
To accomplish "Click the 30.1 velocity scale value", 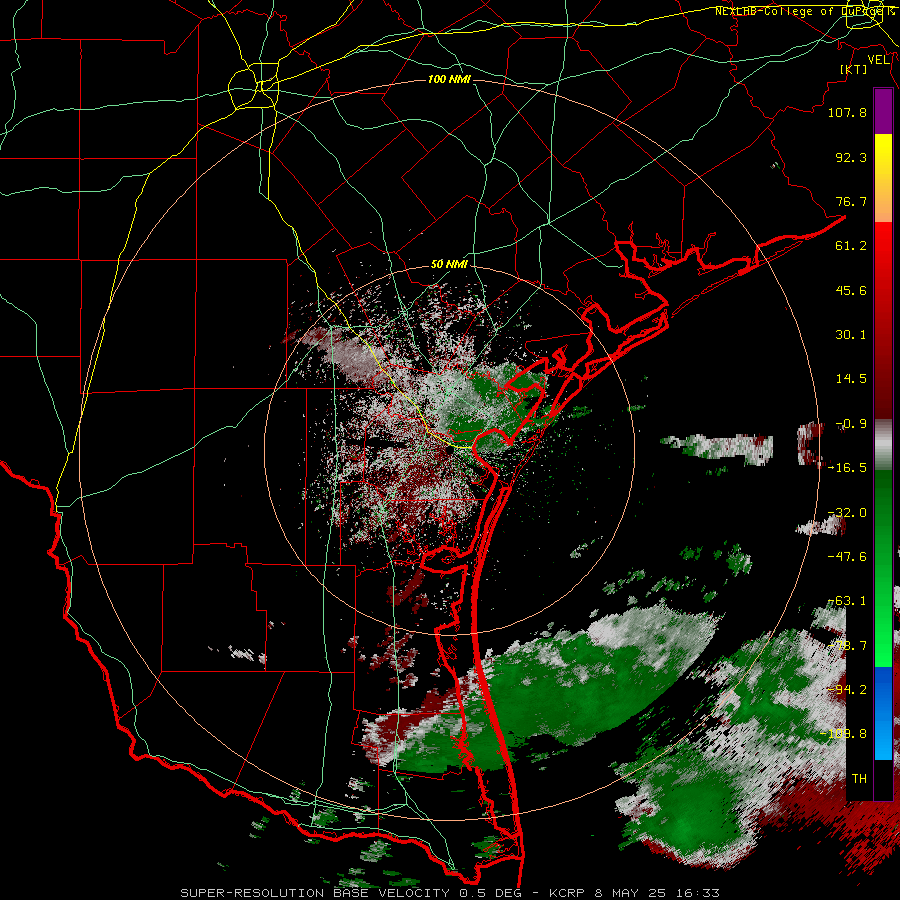I will (851, 335).
